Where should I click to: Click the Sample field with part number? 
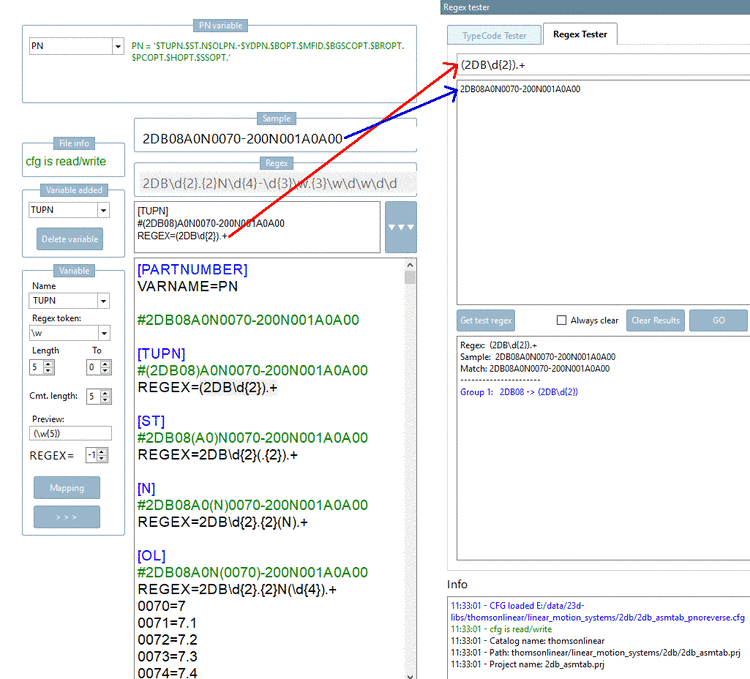pos(276,139)
